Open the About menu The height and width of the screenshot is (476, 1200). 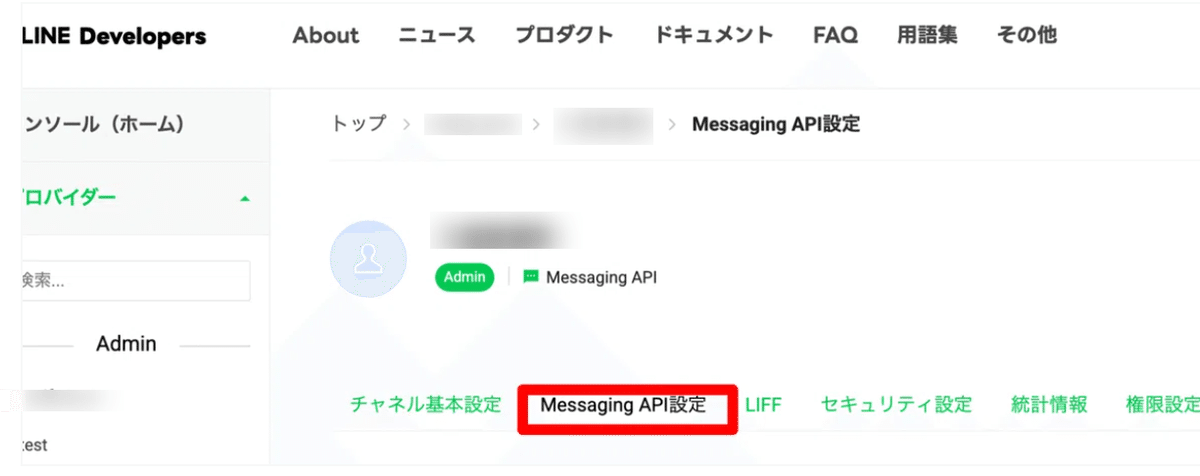point(325,35)
